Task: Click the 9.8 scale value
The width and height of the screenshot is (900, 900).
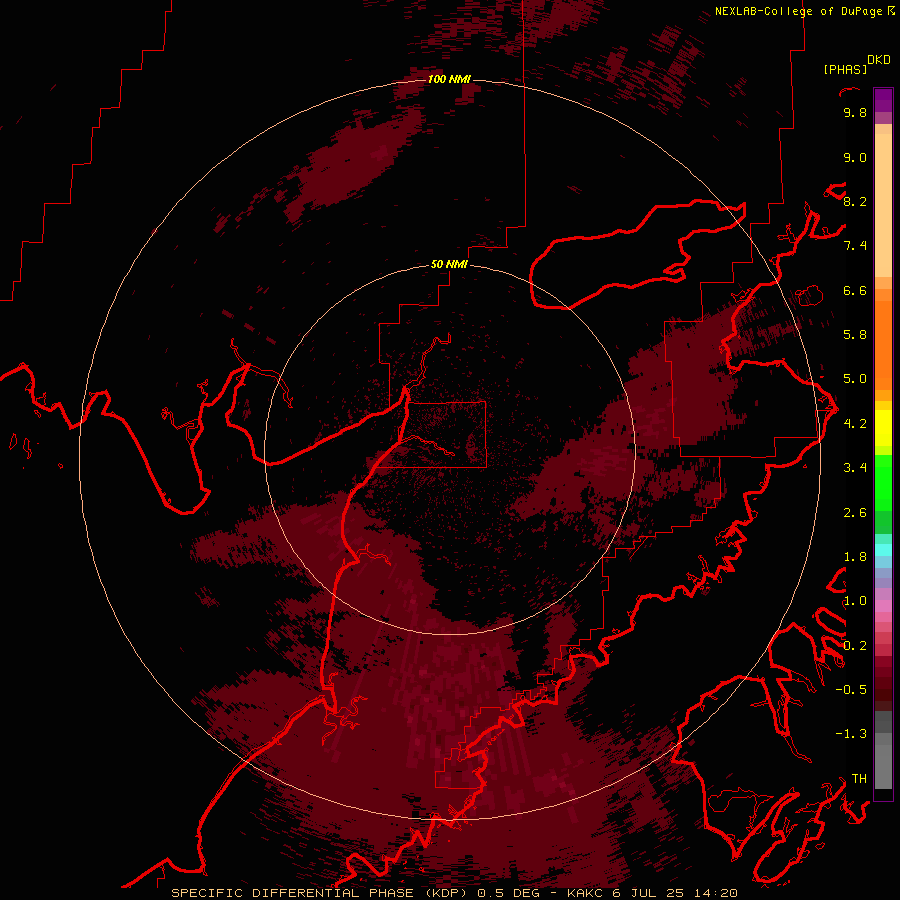Action: click(855, 112)
